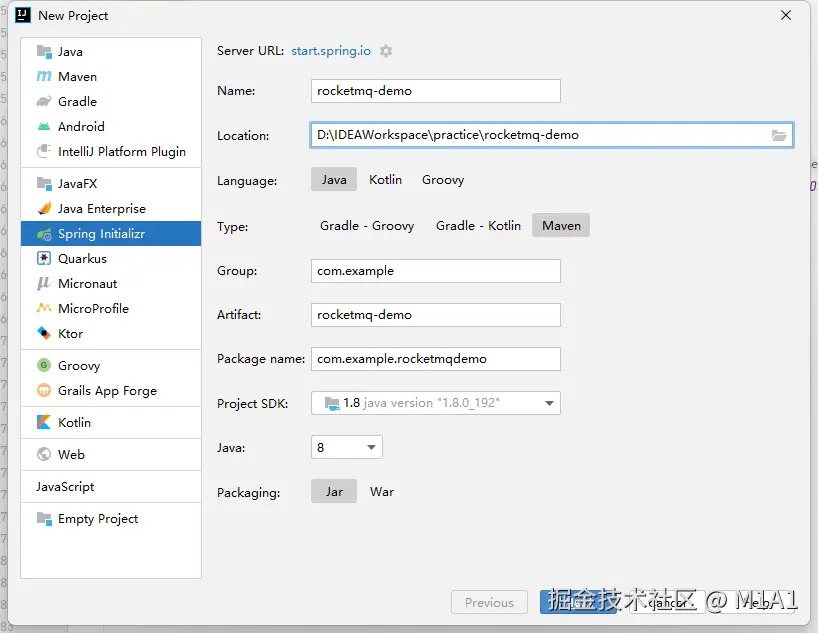The image size is (818, 633).
Task: Choose Maven build type
Action: click(561, 225)
